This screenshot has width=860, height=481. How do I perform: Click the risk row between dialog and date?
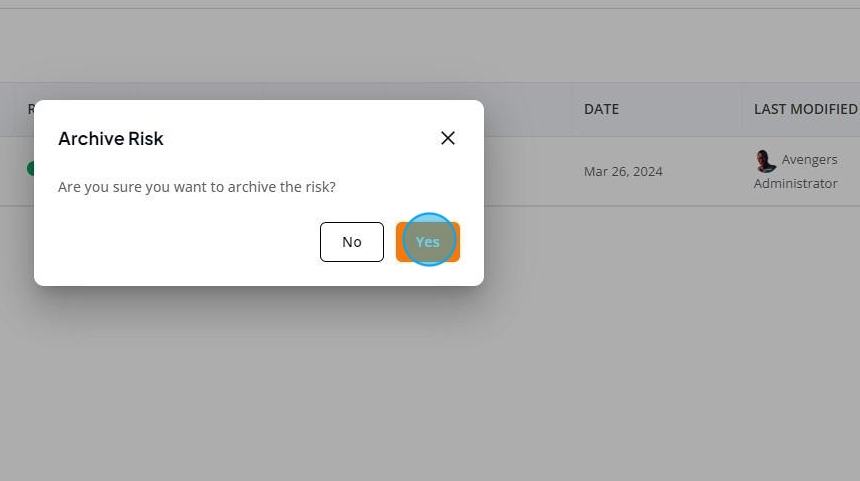click(528, 171)
